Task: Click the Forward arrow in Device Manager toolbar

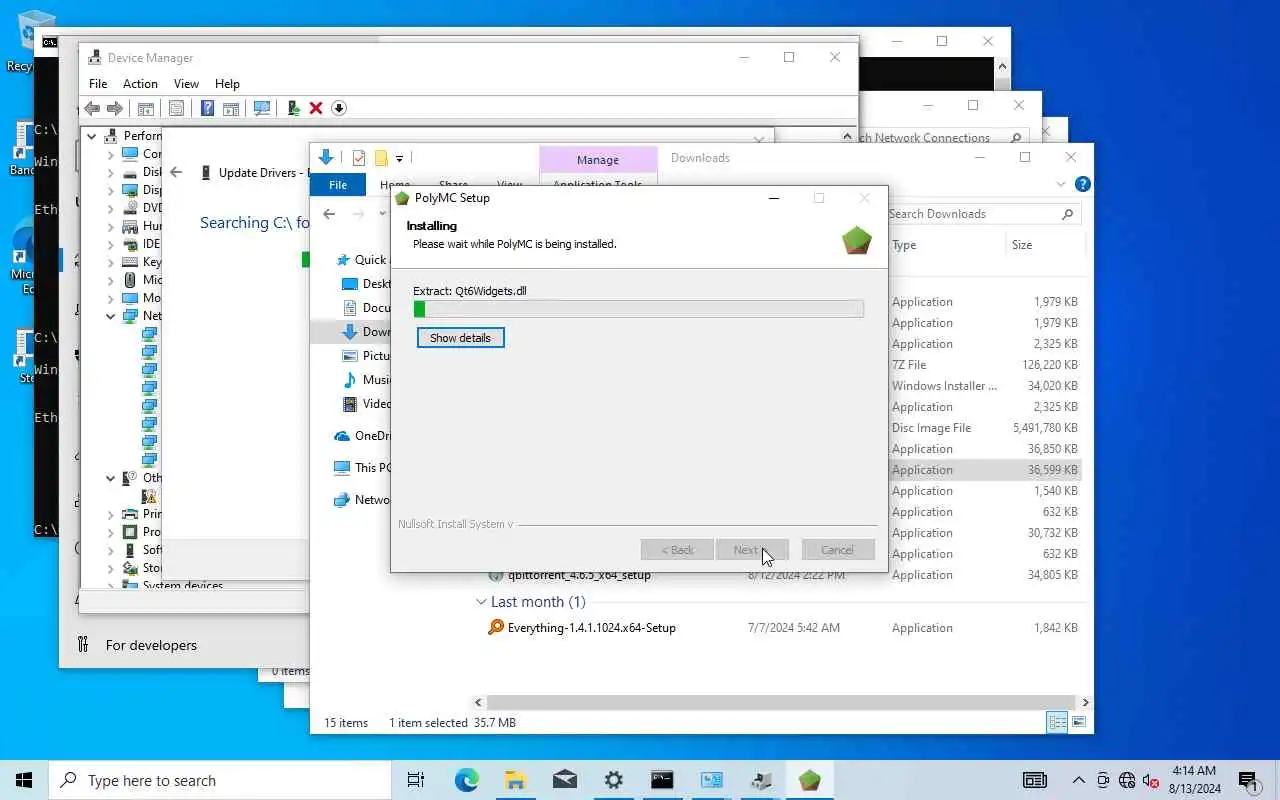Action: tap(115, 108)
